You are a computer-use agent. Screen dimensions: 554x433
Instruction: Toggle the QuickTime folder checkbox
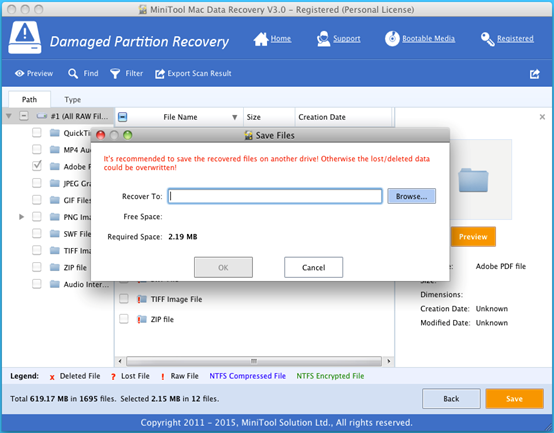point(37,132)
